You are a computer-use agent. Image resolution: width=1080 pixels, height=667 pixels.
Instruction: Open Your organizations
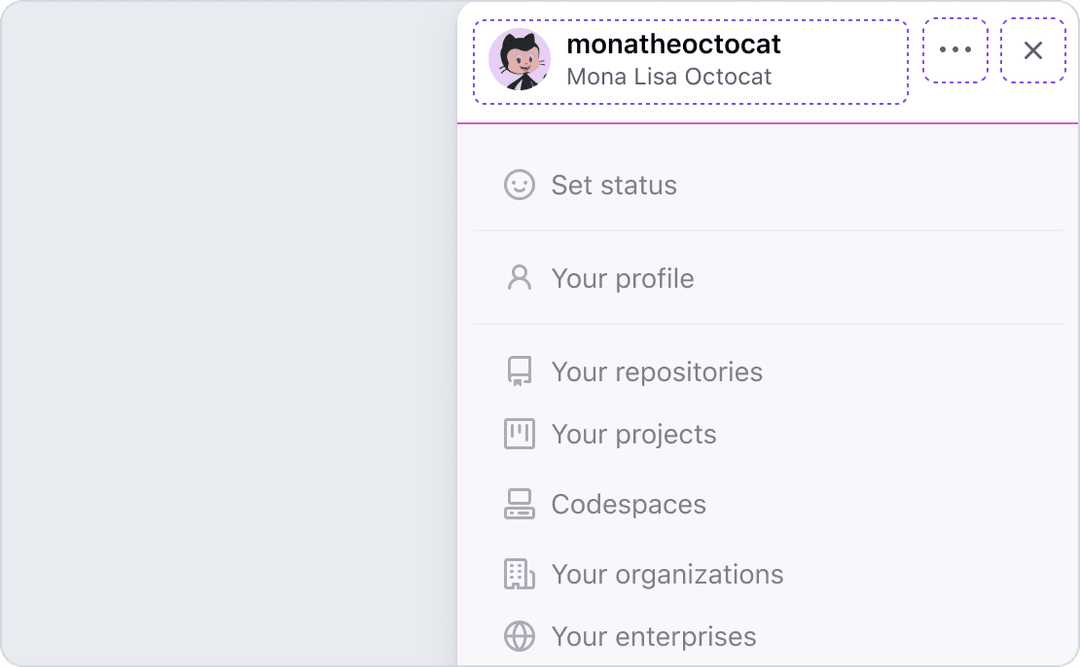click(x=667, y=574)
